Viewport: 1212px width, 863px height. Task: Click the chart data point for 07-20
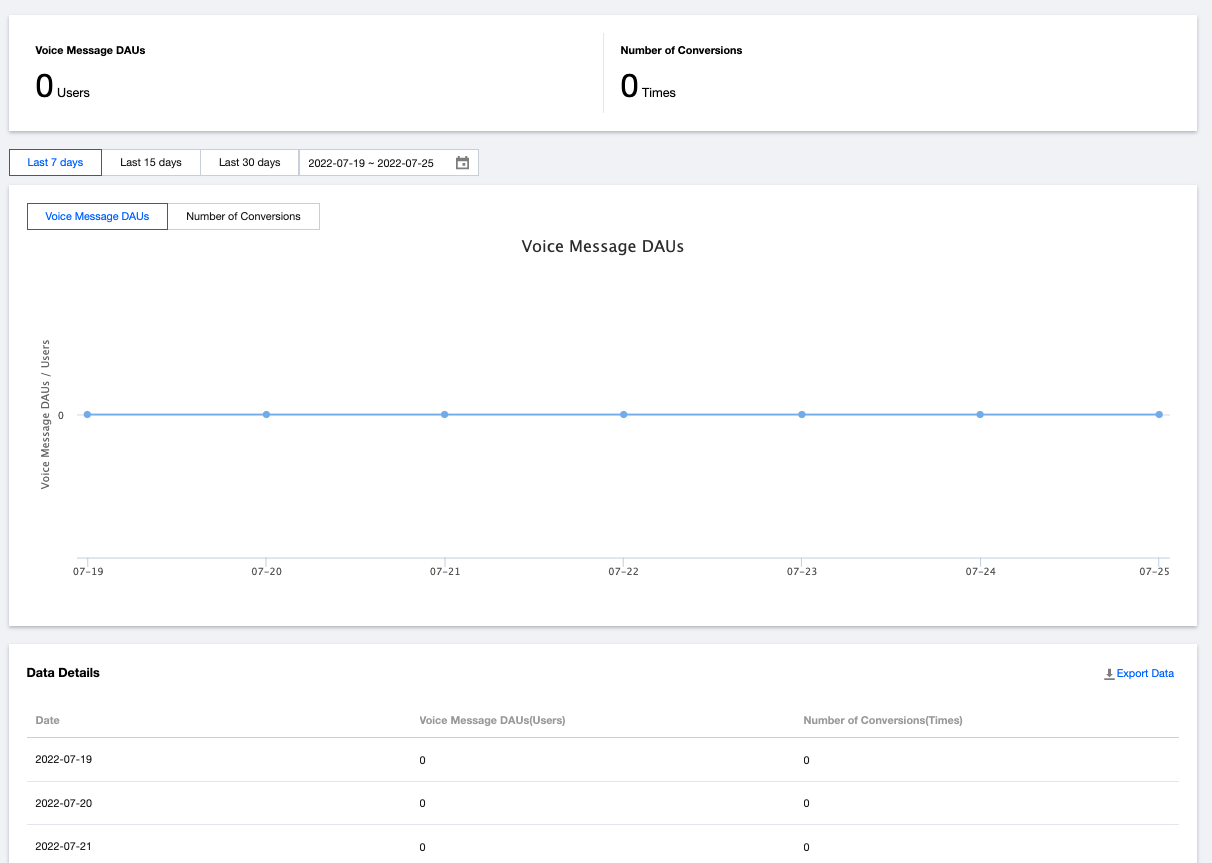tap(266, 414)
